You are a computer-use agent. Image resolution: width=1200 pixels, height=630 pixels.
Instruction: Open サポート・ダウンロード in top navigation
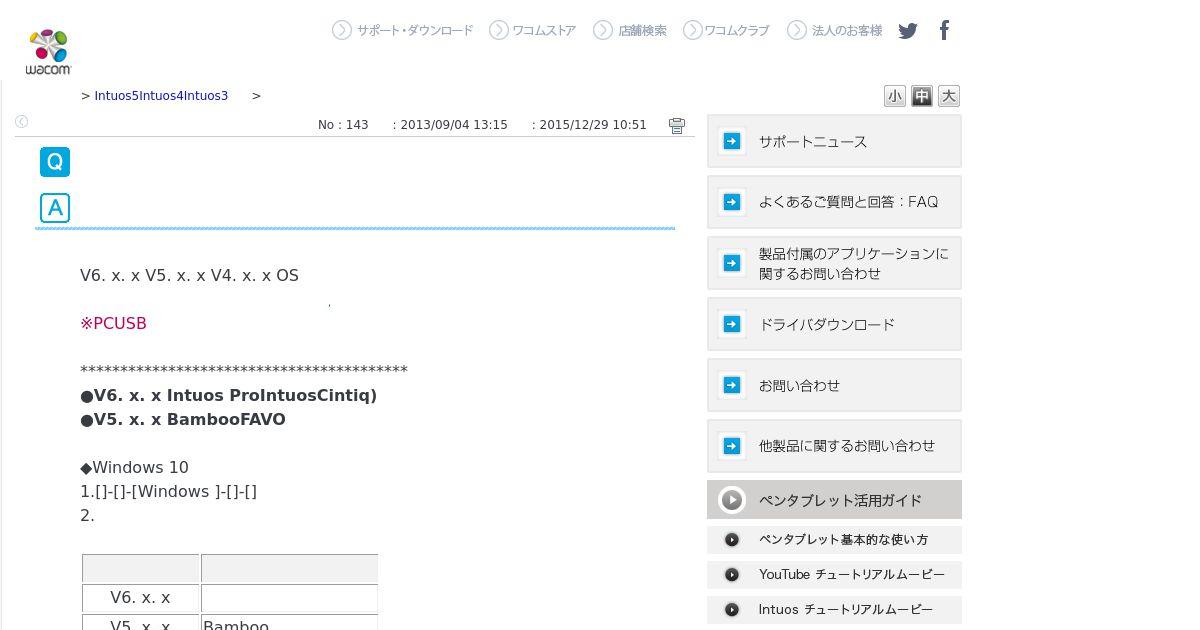[415, 31]
